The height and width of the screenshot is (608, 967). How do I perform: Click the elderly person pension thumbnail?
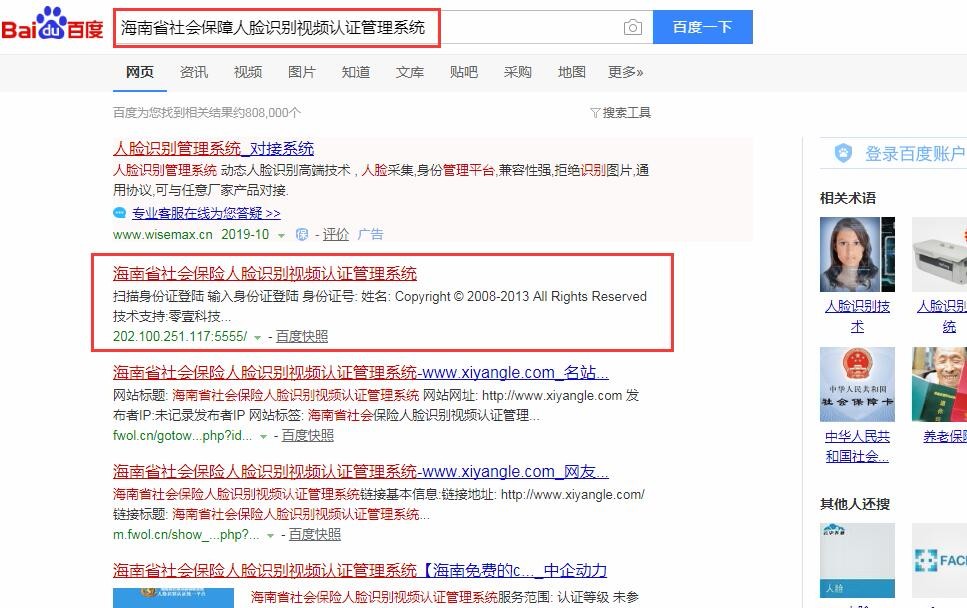939,384
